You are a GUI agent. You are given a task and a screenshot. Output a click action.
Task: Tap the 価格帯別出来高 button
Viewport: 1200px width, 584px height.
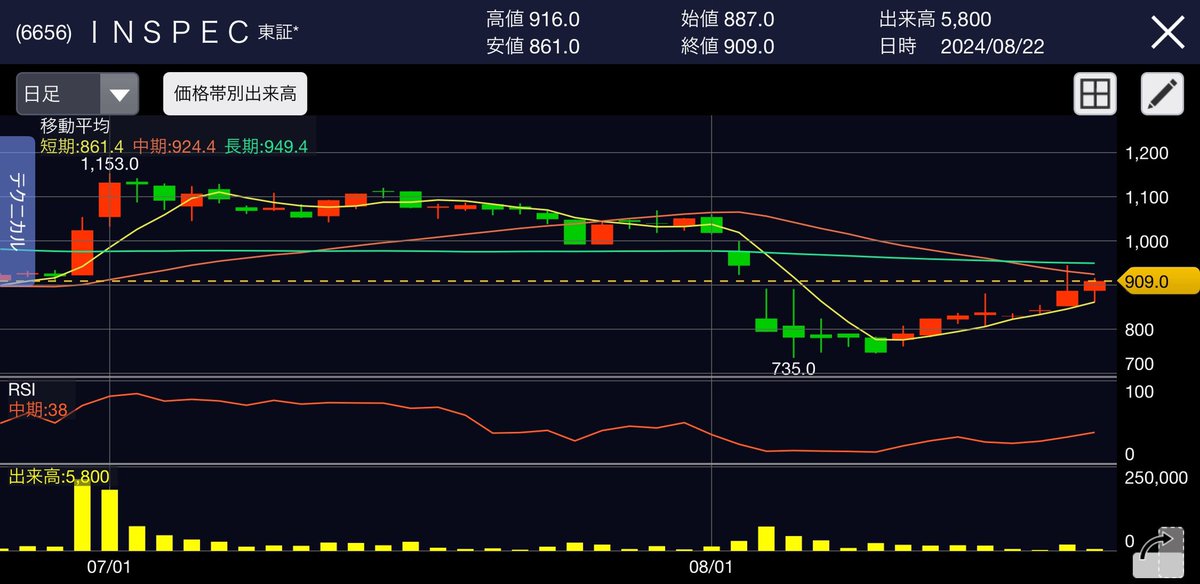[236, 95]
